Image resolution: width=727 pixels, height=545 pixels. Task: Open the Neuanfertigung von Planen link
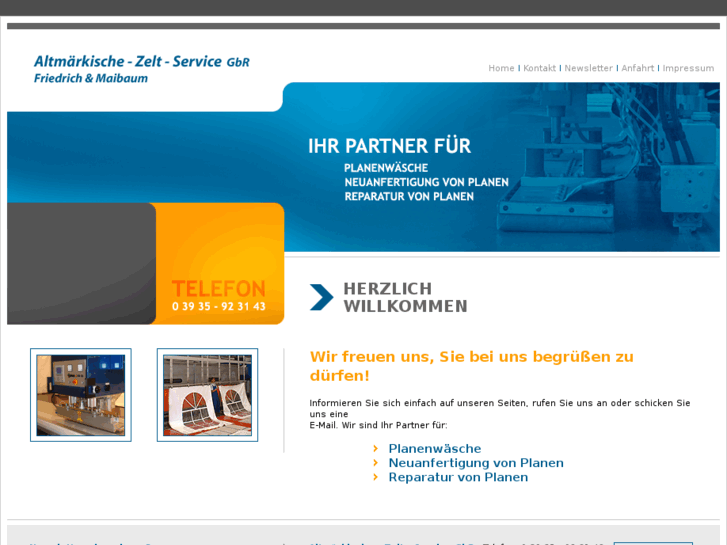coord(476,463)
